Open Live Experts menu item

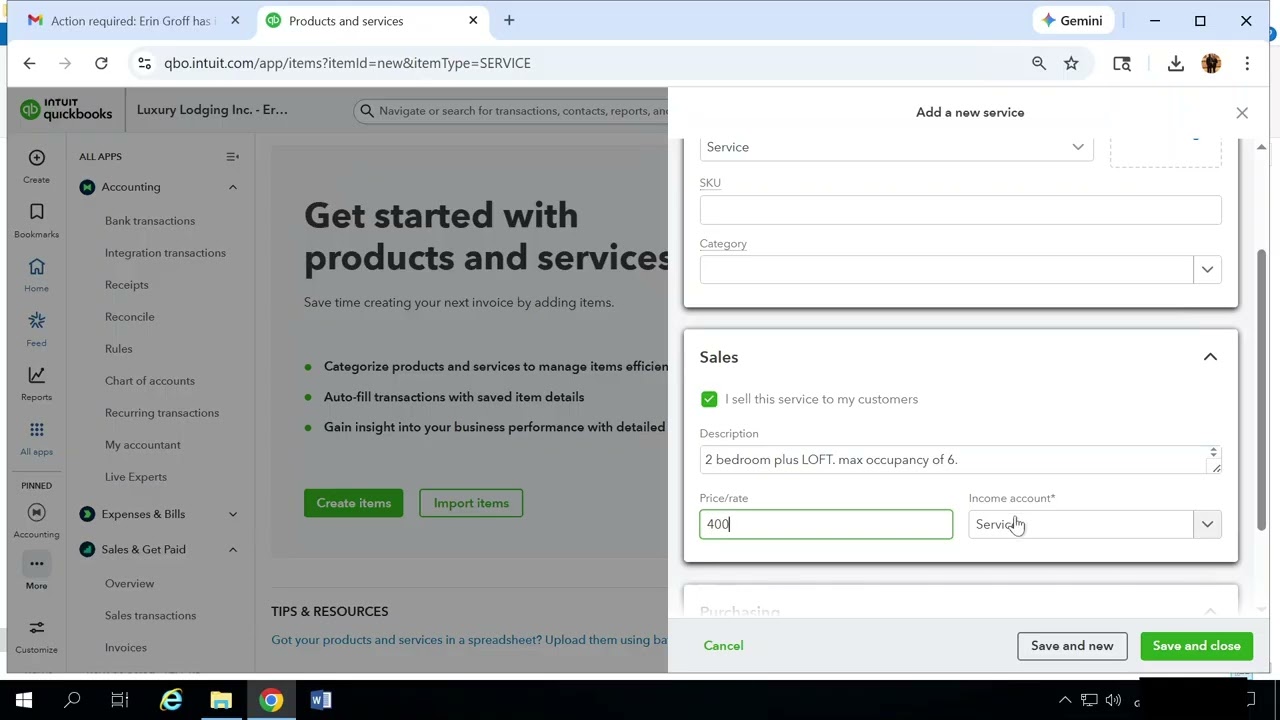[x=136, y=477]
